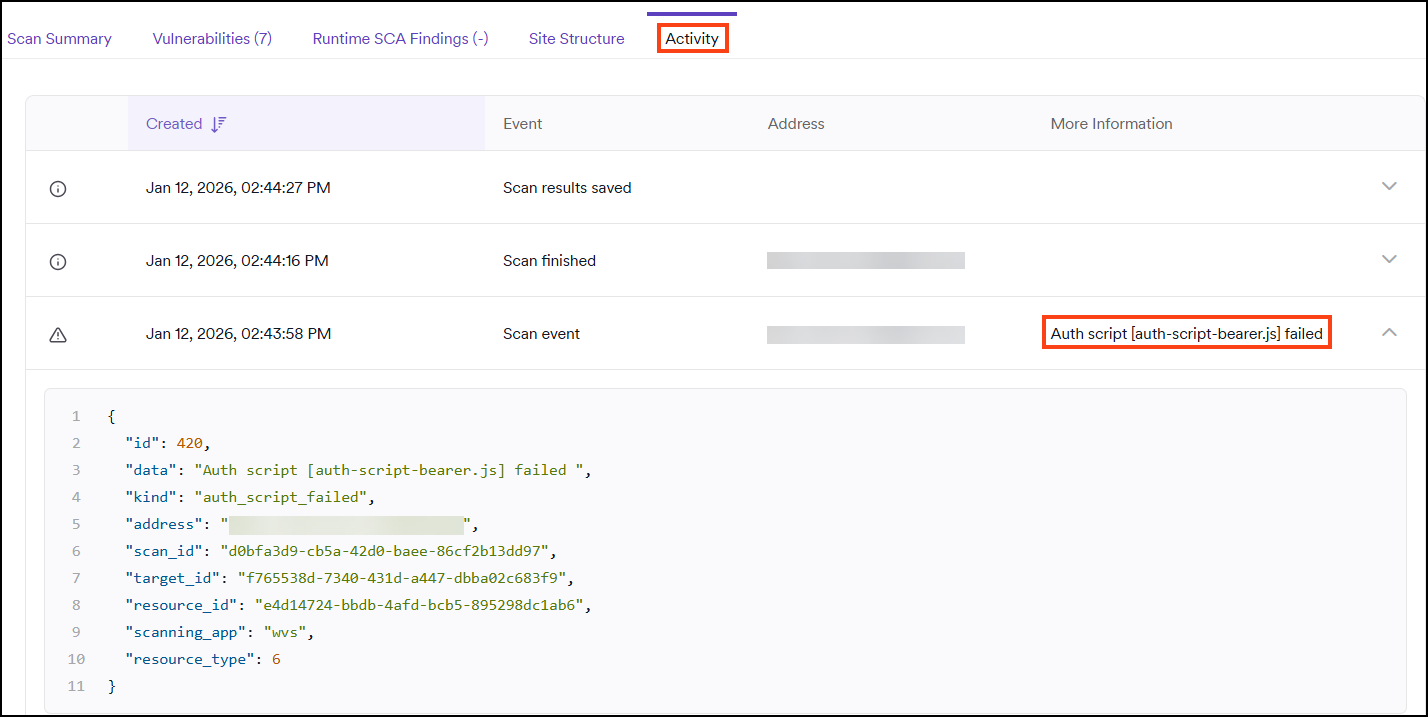The image size is (1428, 717).
Task: Switch to the Scan Summary tab
Action: pyautogui.click(x=59, y=38)
